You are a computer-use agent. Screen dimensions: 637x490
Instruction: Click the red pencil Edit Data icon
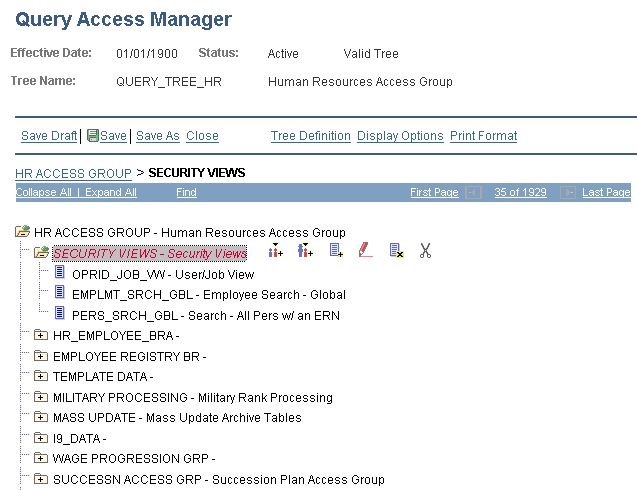(x=365, y=252)
